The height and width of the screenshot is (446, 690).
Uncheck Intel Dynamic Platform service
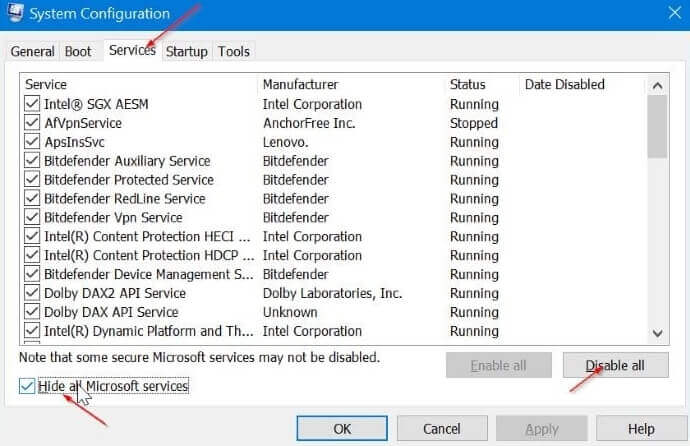pyautogui.click(x=32, y=331)
